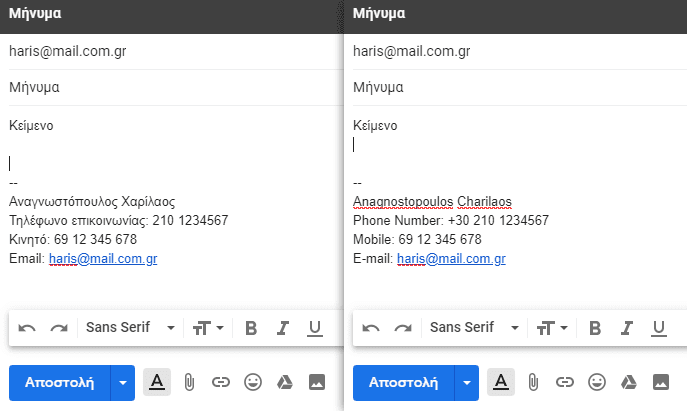Toggle formatting options in left window
This screenshot has height=411, width=687.
click(x=157, y=383)
